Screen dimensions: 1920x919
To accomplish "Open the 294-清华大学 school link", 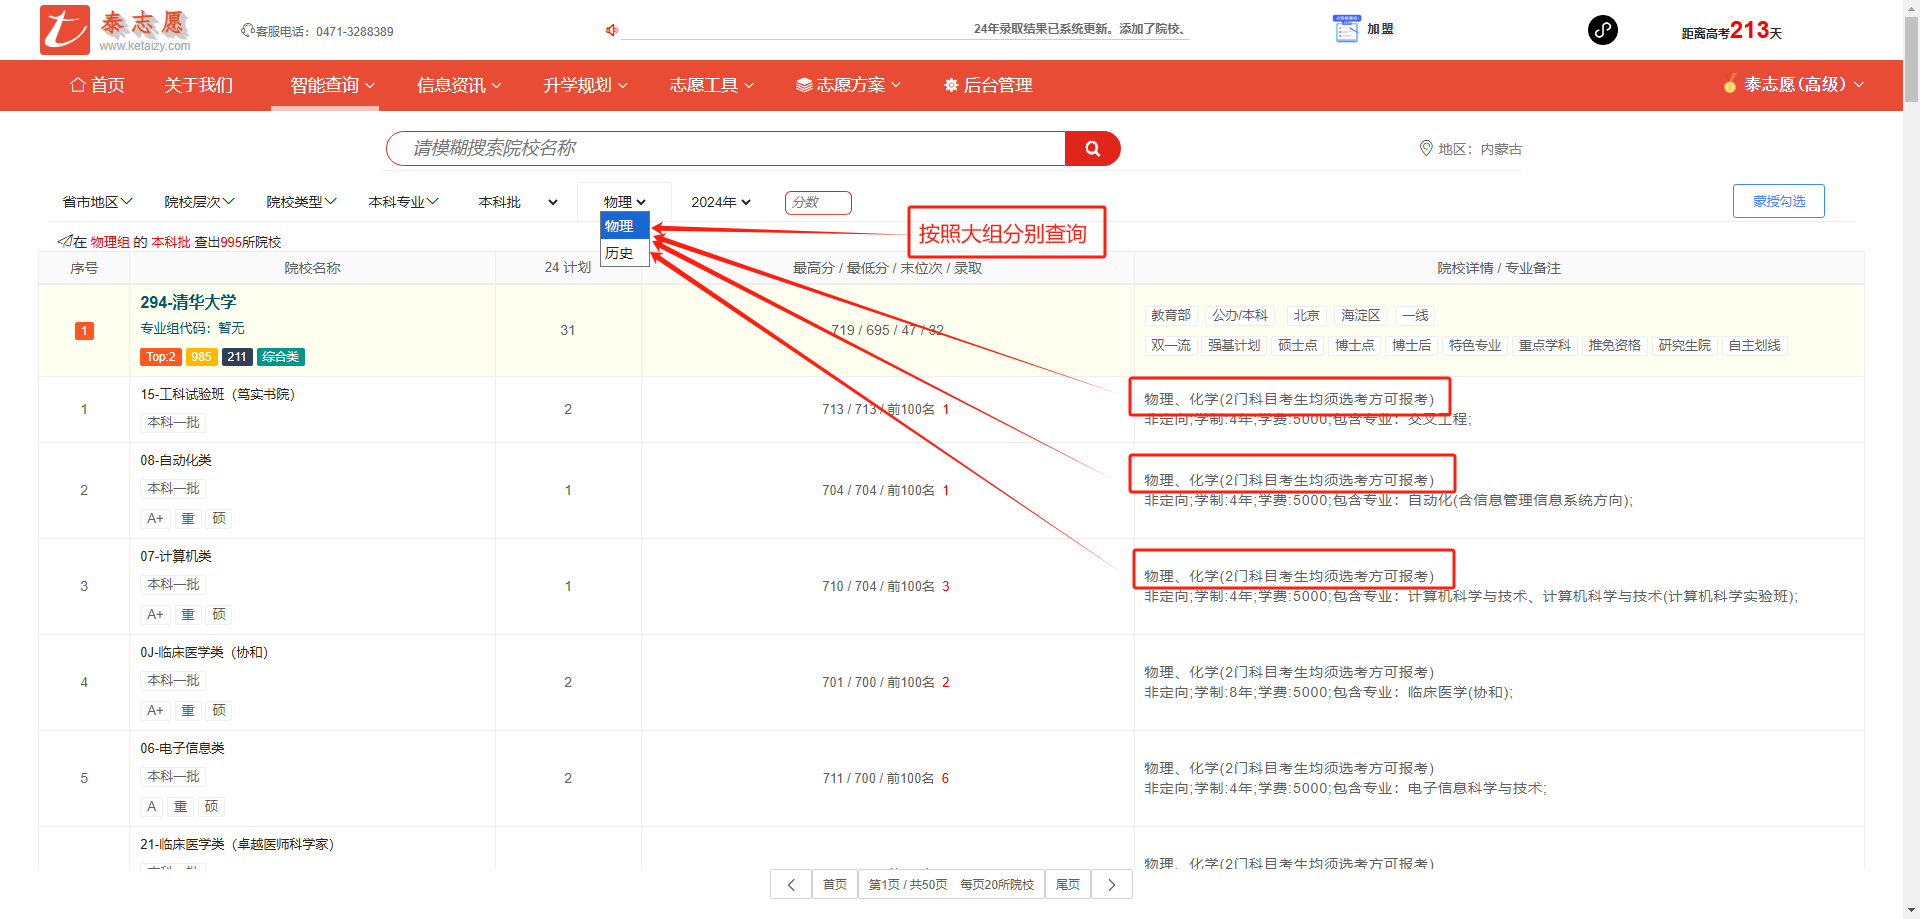I will [x=188, y=302].
